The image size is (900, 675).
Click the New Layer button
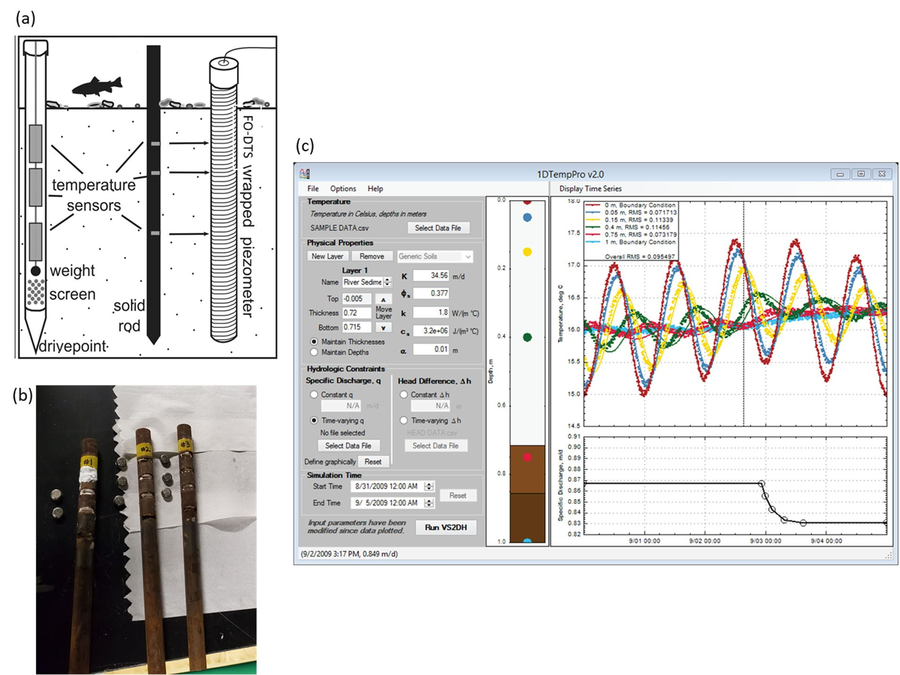click(328, 256)
